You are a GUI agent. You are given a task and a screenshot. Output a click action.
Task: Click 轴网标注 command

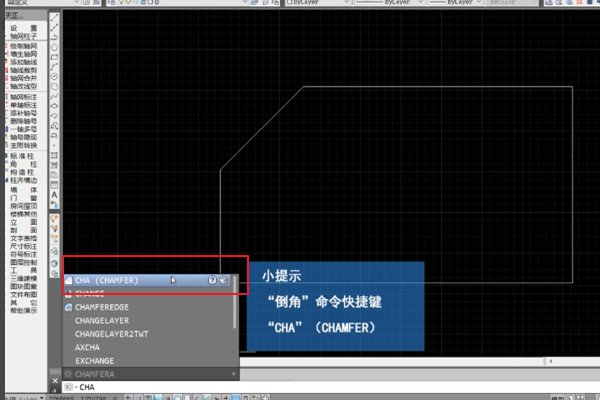coord(24,97)
